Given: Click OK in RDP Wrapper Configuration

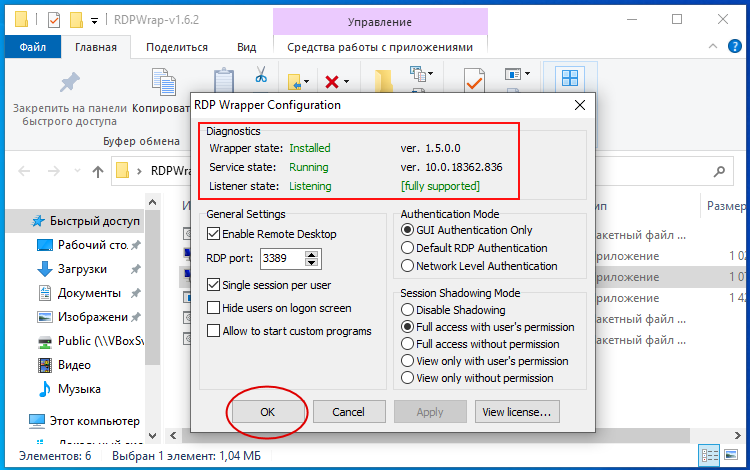Looking at the screenshot, I should click(267, 412).
